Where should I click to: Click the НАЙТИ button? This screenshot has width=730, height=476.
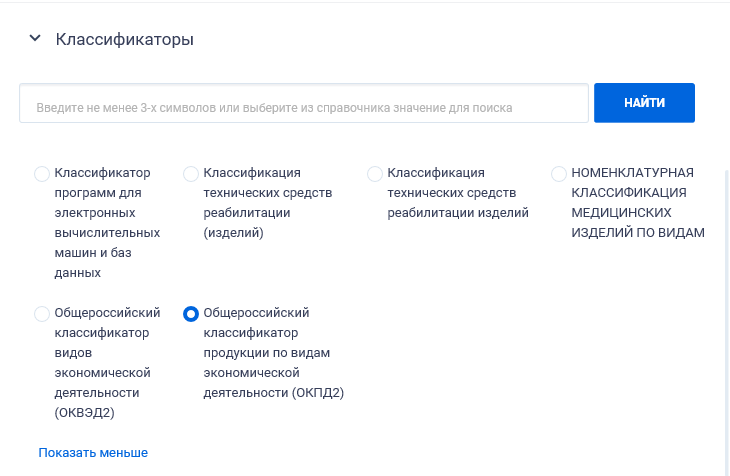[x=644, y=103]
